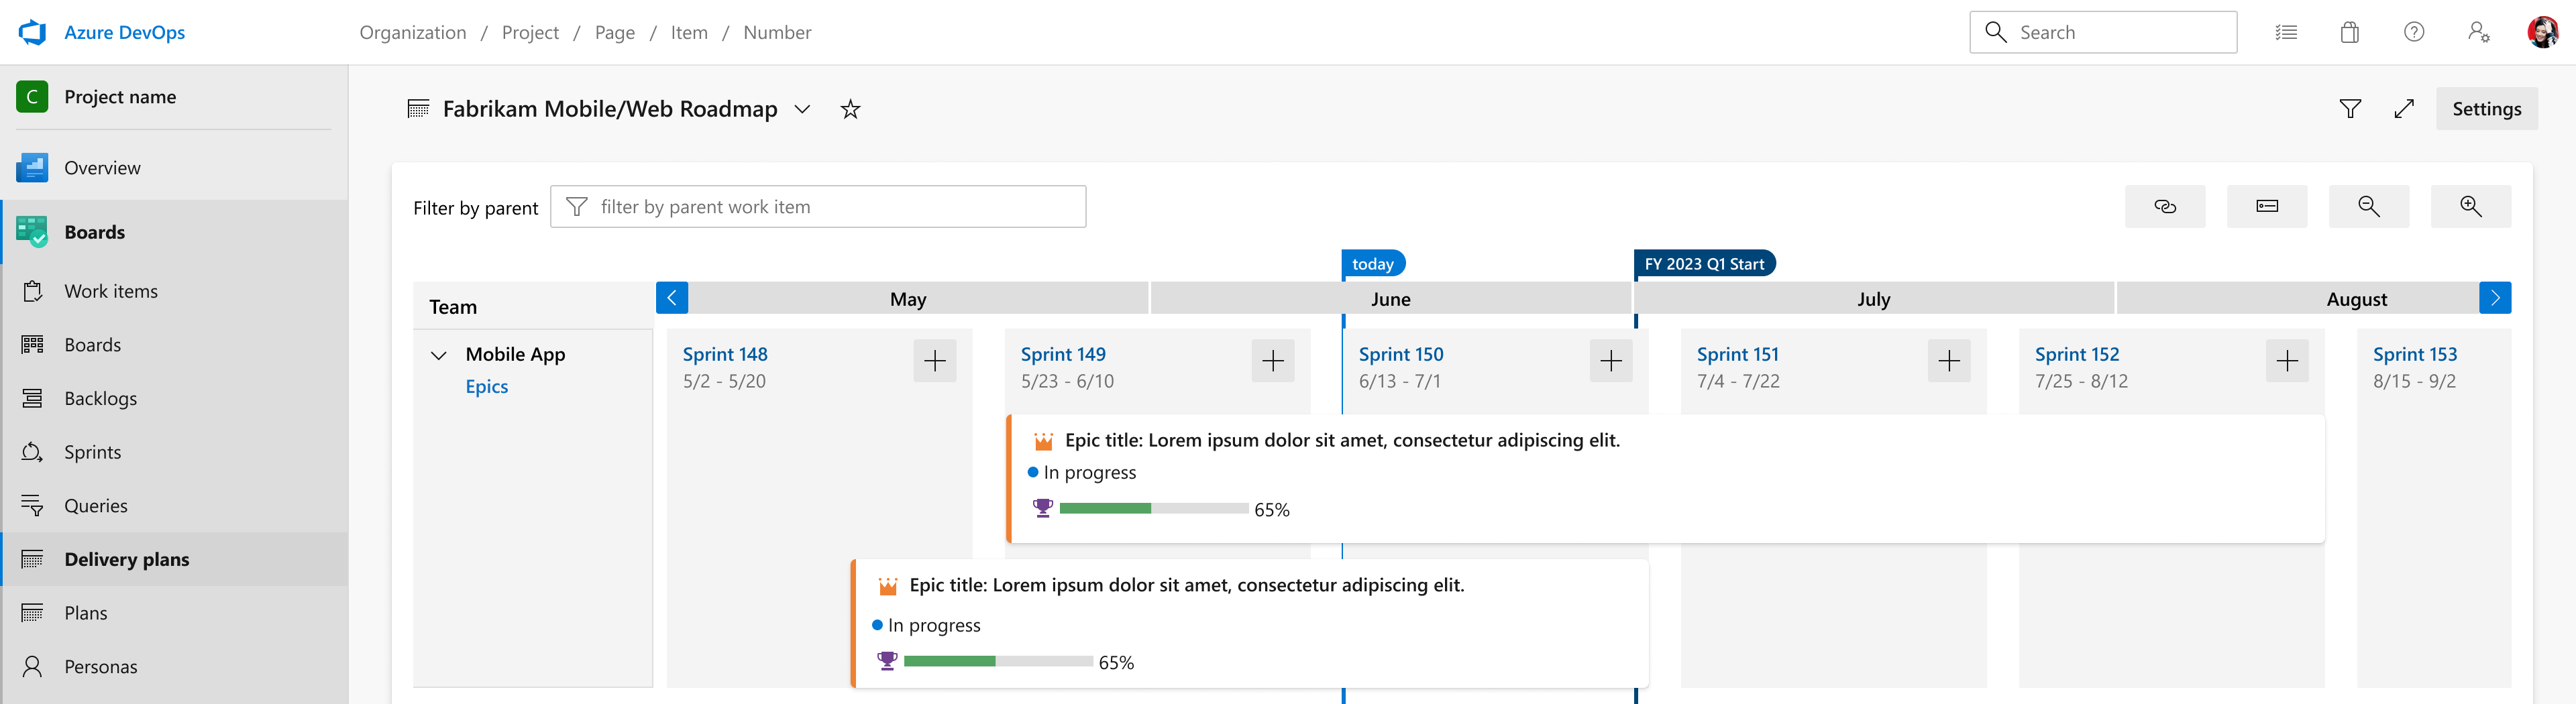Open the work items list icon in header
This screenshot has height=704, width=2576.
pyautogui.click(x=2286, y=32)
